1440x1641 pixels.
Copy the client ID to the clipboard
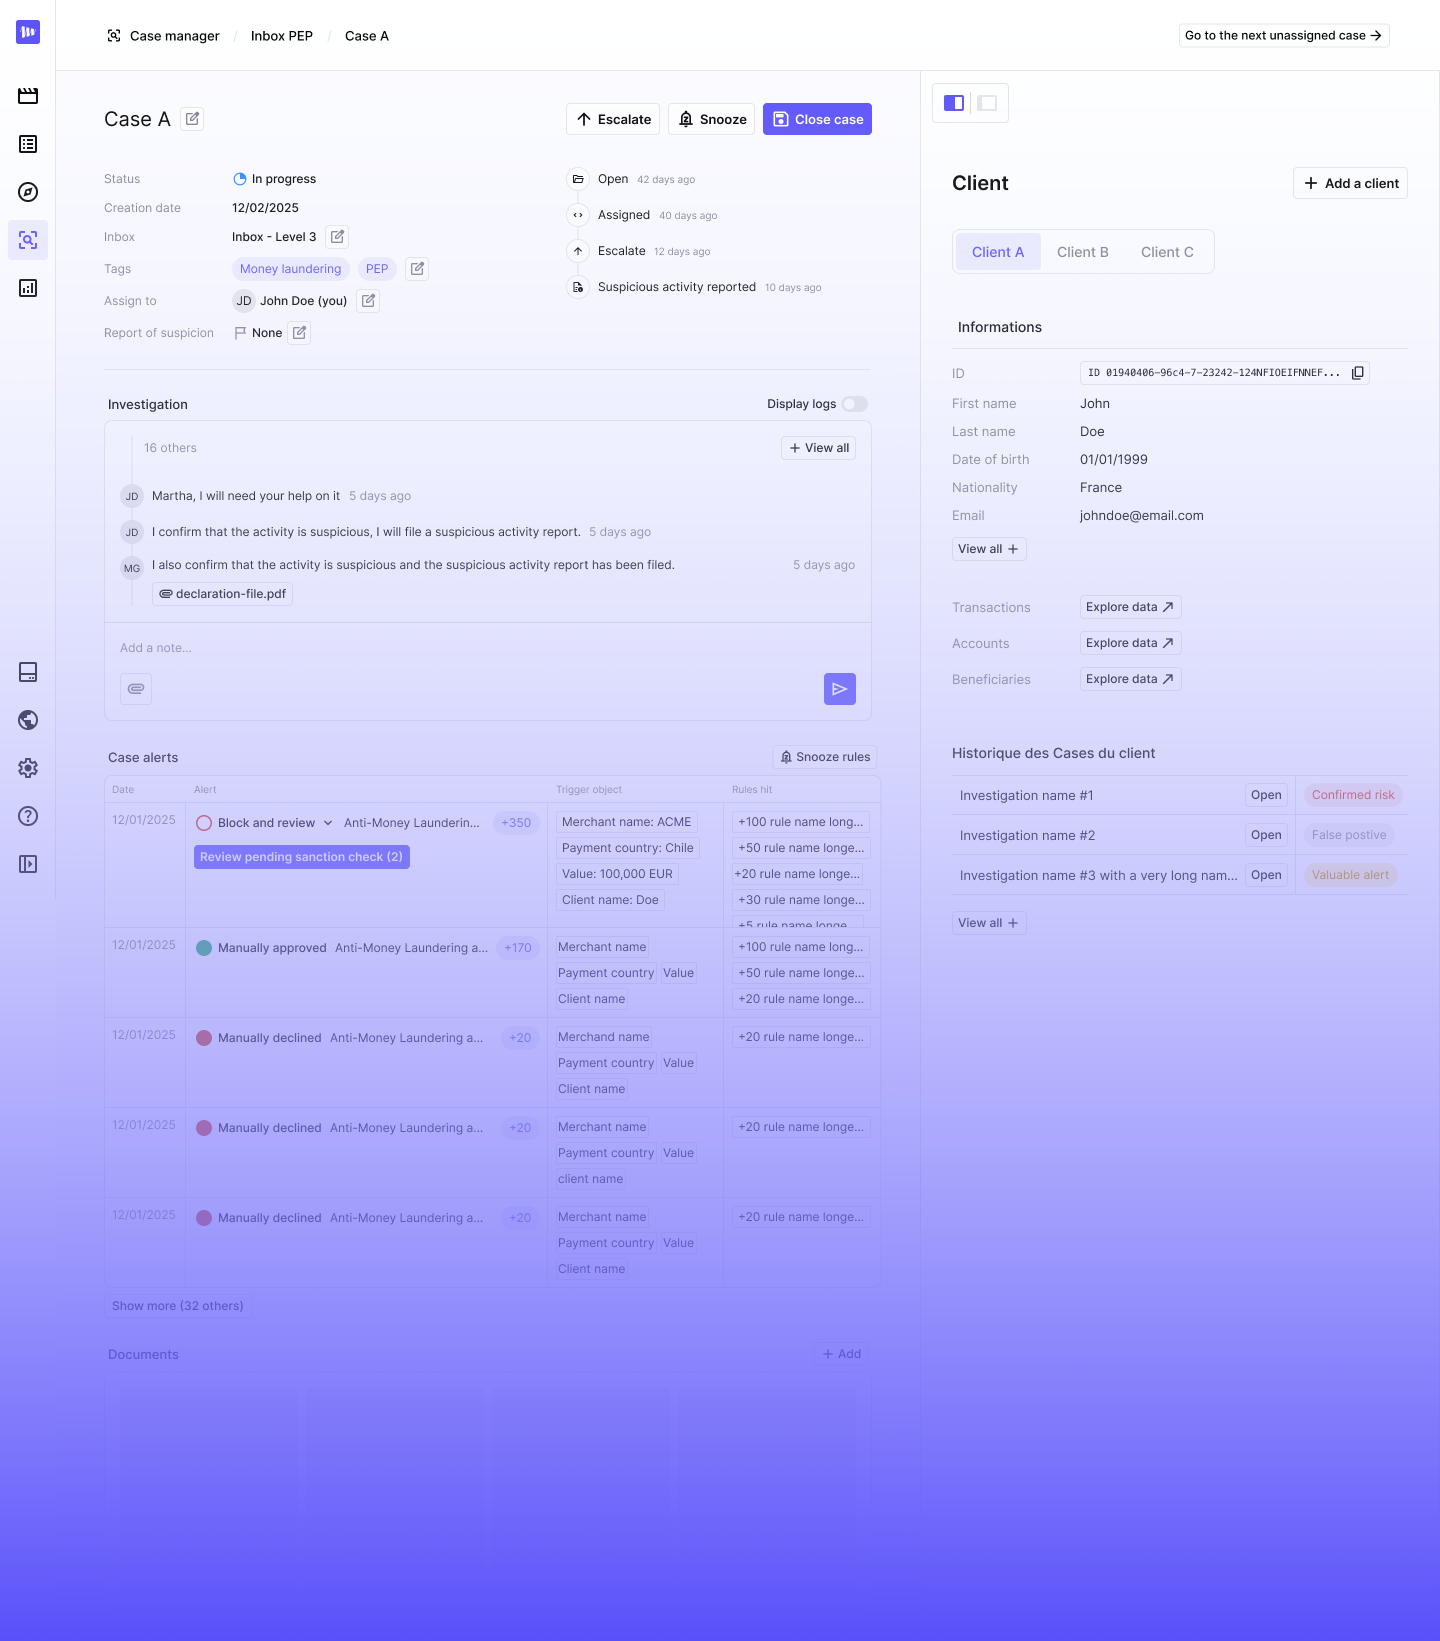click(1357, 373)
